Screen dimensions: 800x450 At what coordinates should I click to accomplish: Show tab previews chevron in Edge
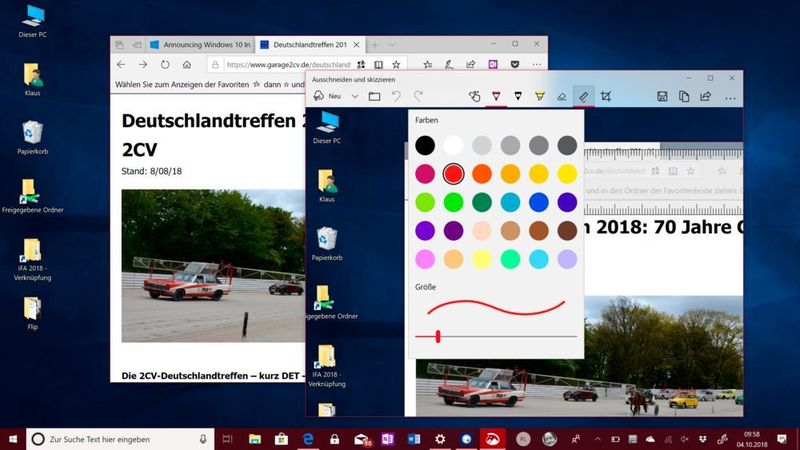click(x=392, y=45)
